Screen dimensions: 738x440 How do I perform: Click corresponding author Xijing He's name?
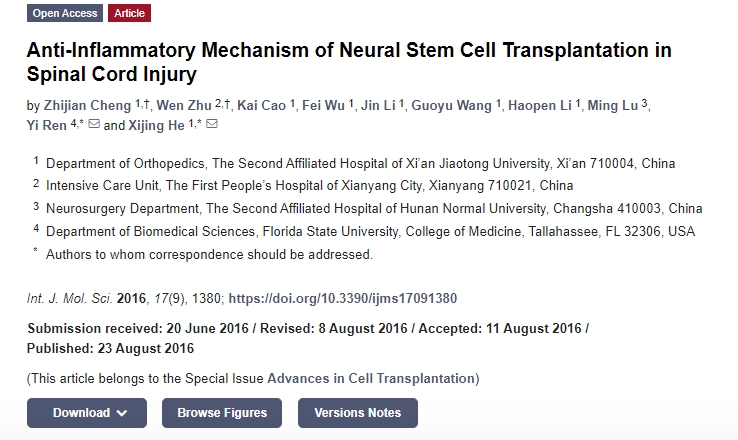(x=156, y=125)
